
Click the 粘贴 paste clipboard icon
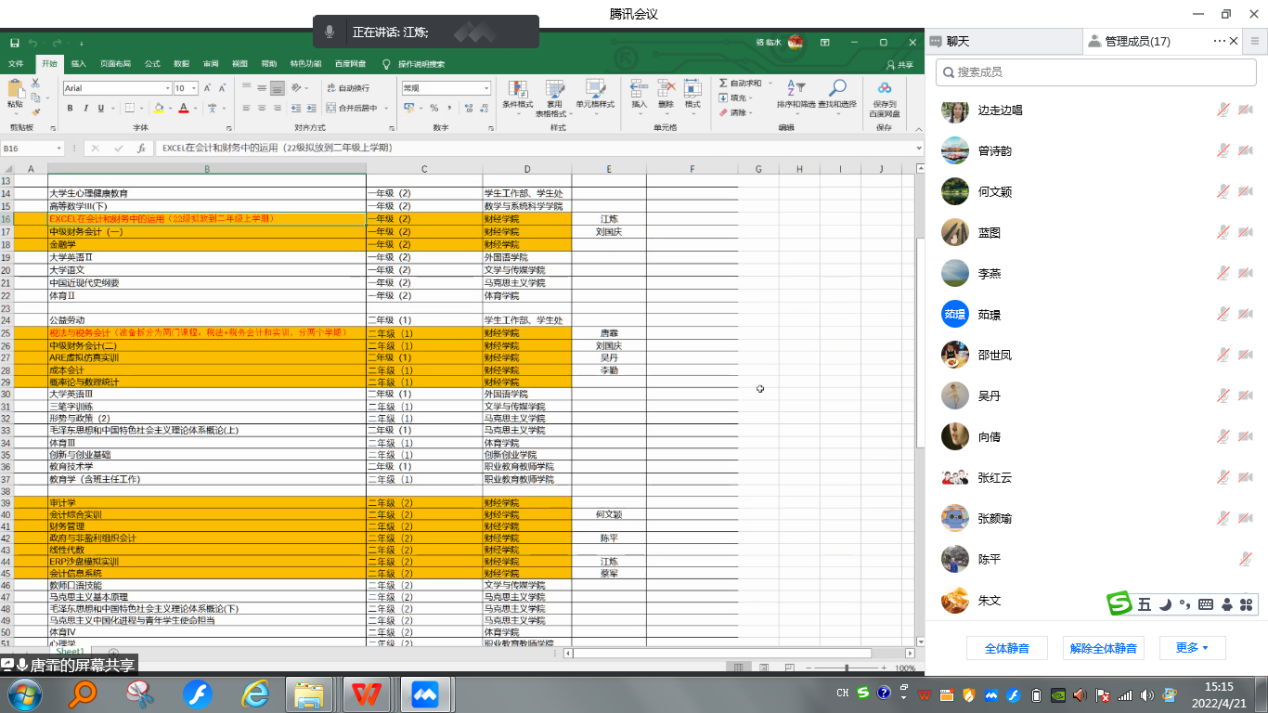pyautogui.click(x=15, y=90)
